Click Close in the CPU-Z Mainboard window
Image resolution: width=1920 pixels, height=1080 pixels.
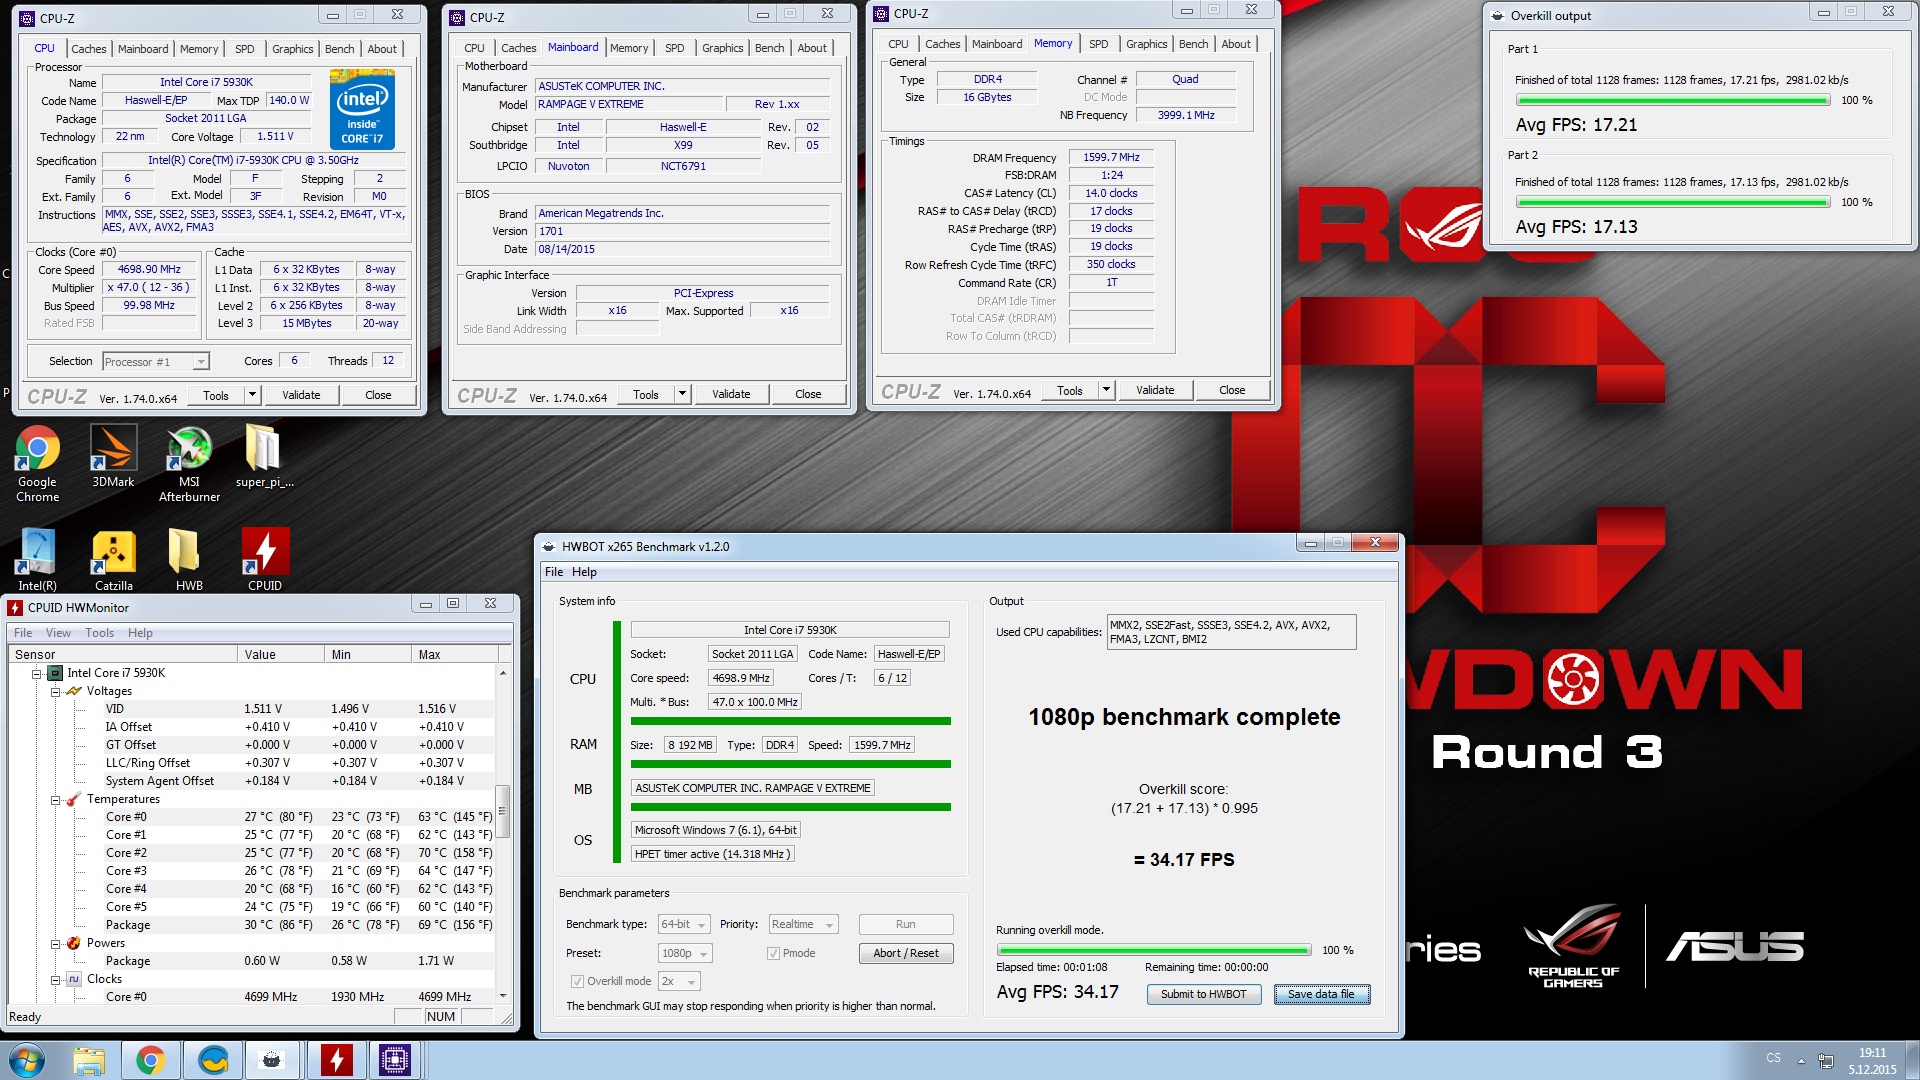(x=808, y=394)
